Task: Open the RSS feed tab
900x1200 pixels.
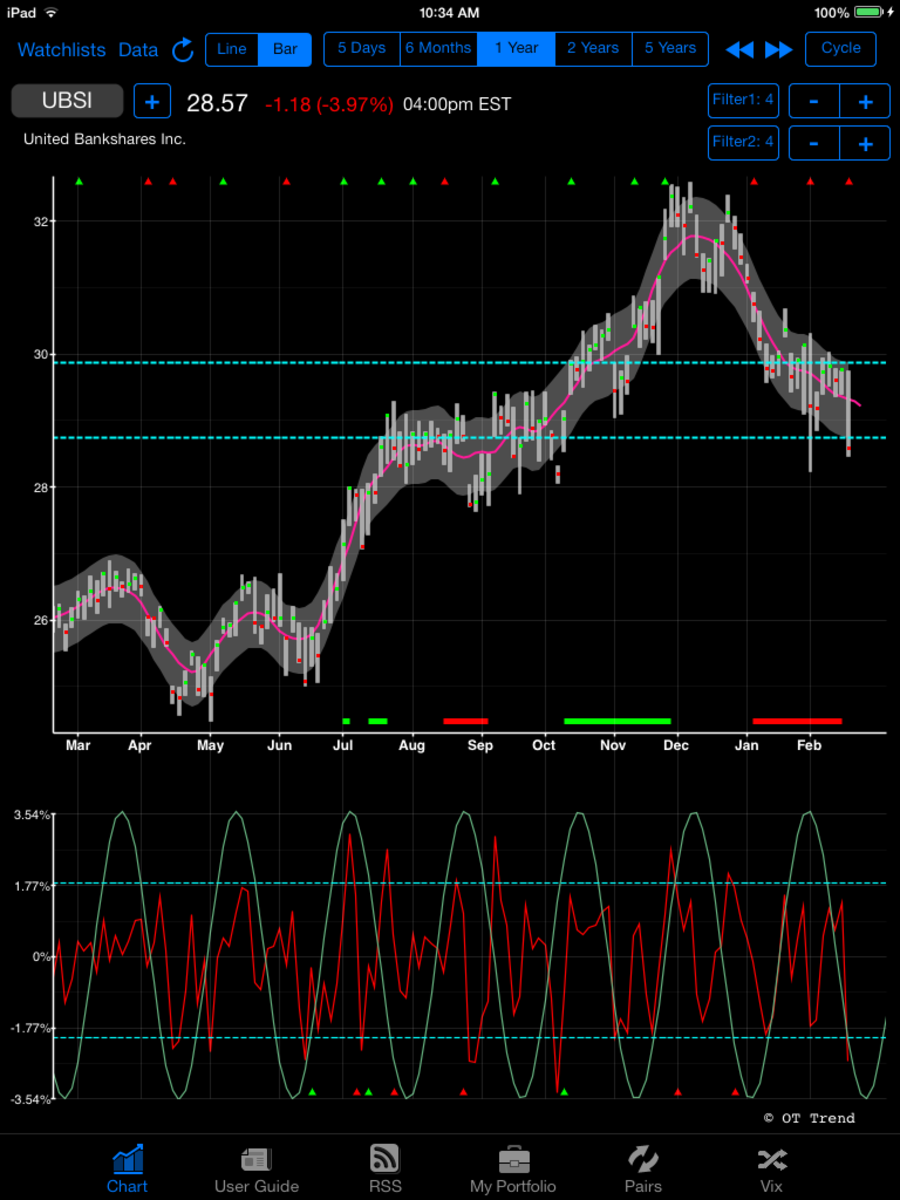Action: (385, 1169)
